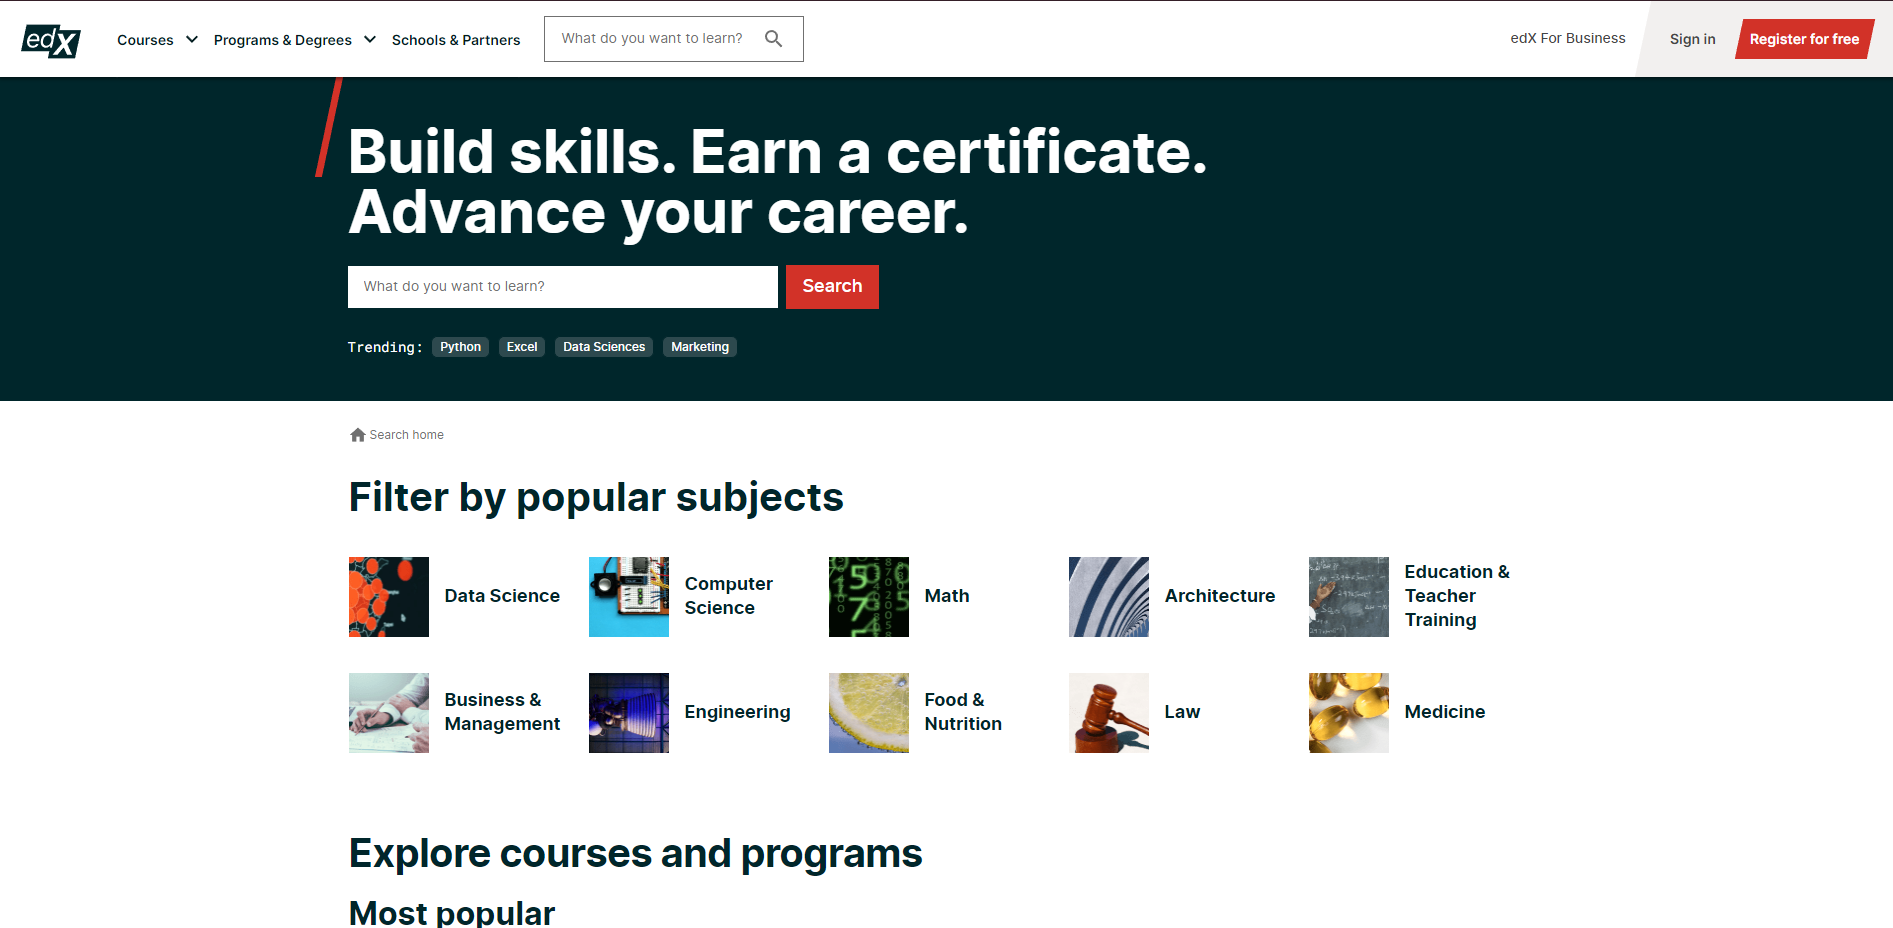Open the Business & Management thumbnail image
This screenshot has width=1893, height=928.
tap(389, 713)
